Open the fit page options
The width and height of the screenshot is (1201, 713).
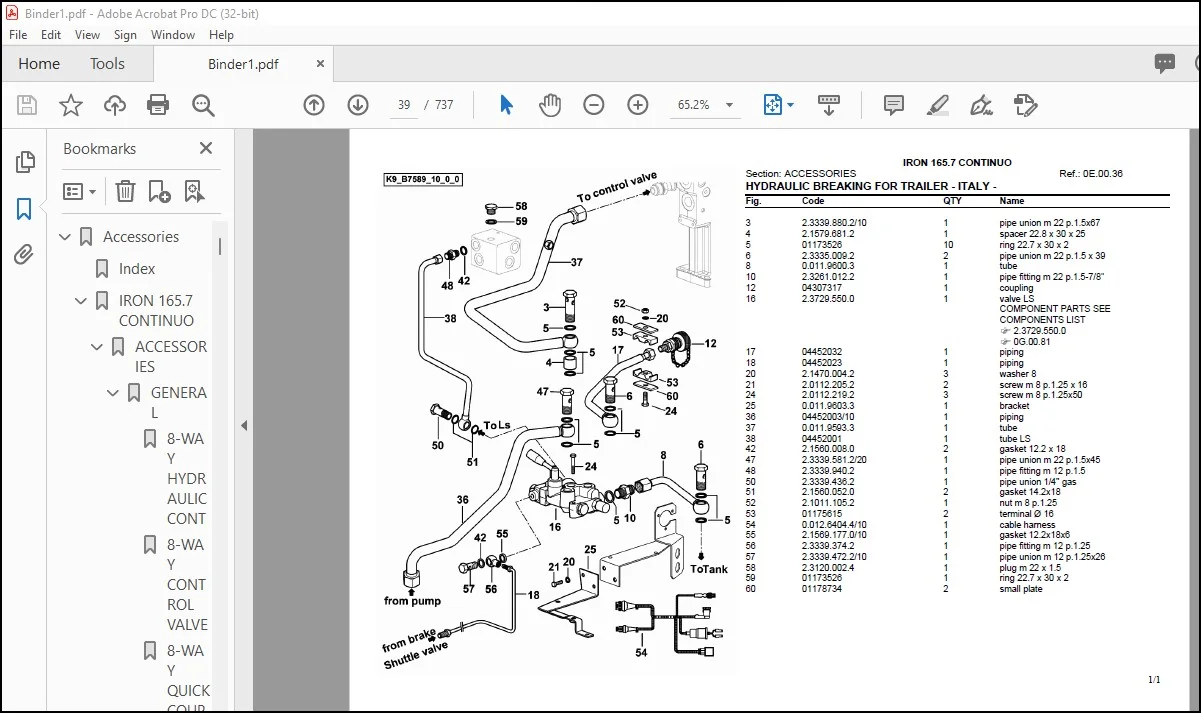[778, 105]
